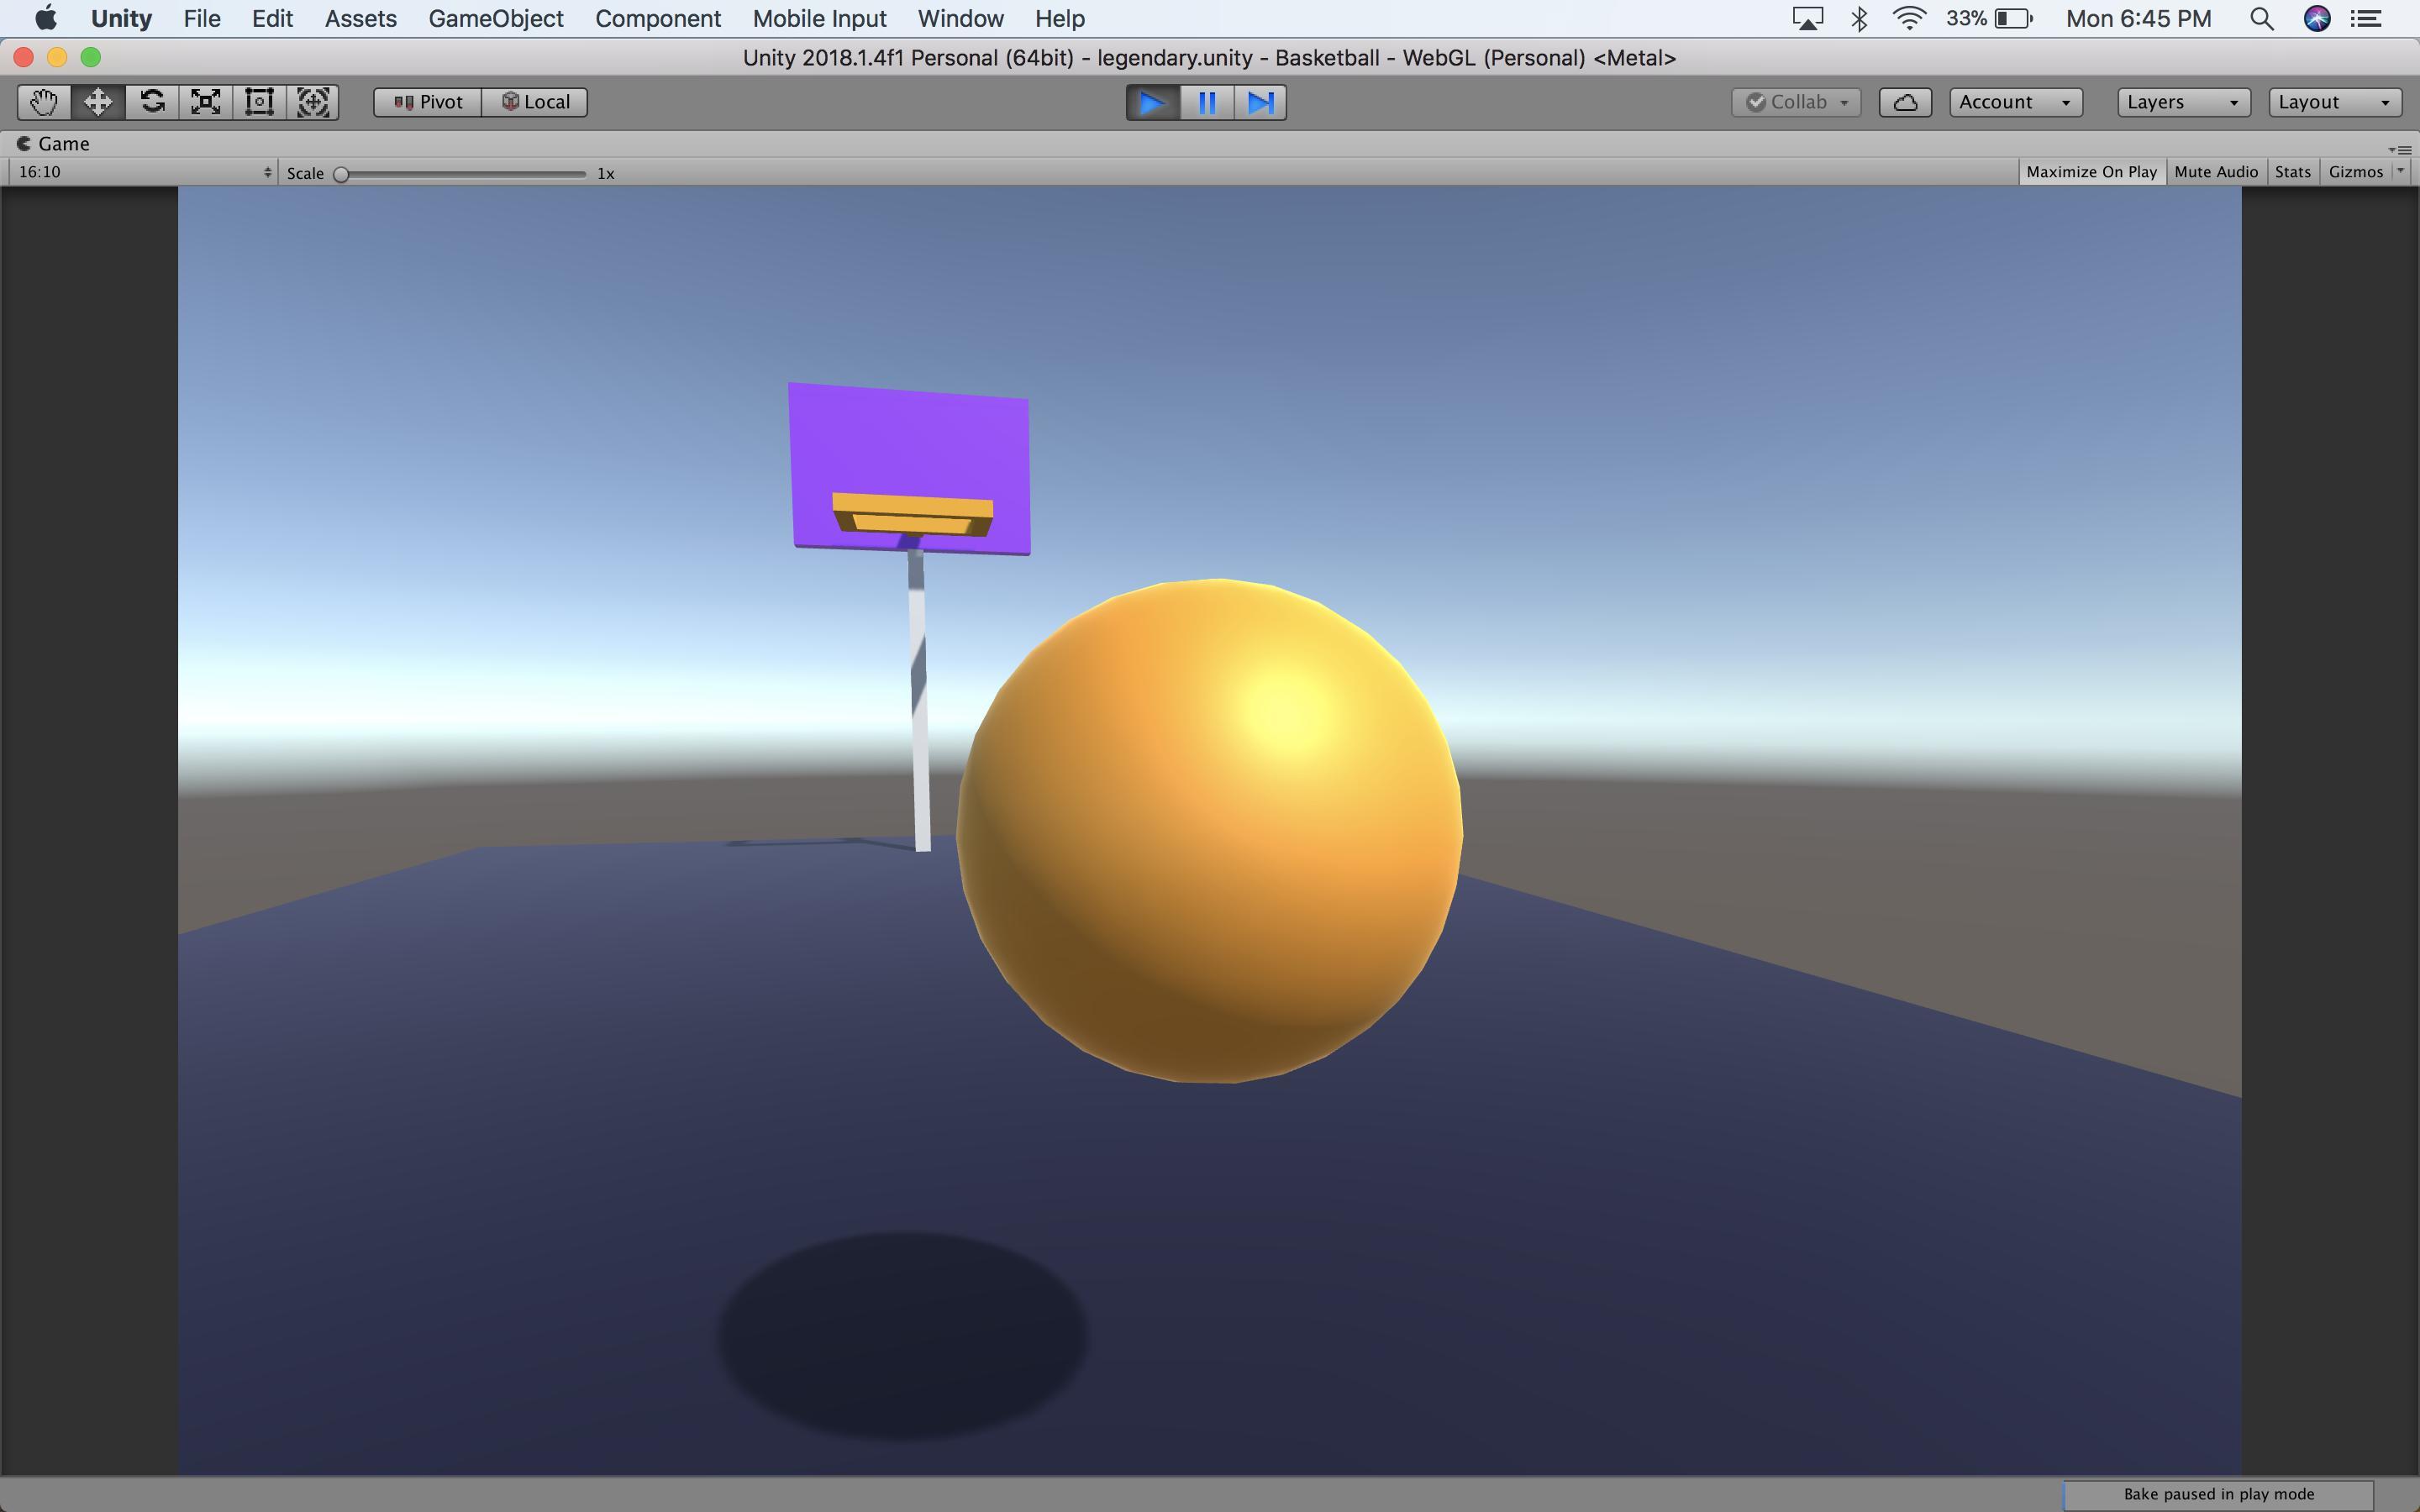
Task: Open the Mobile Input menu
Action: pos(819,18)
